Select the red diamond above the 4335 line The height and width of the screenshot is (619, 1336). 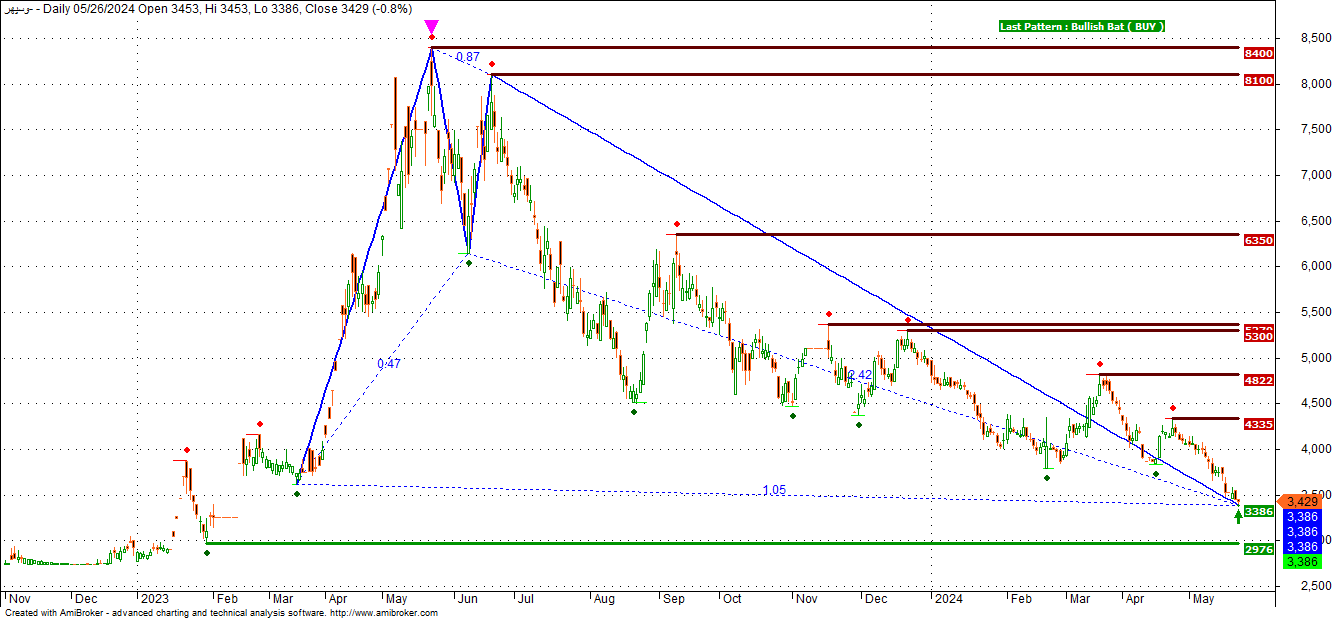(x=1173, y=408)
